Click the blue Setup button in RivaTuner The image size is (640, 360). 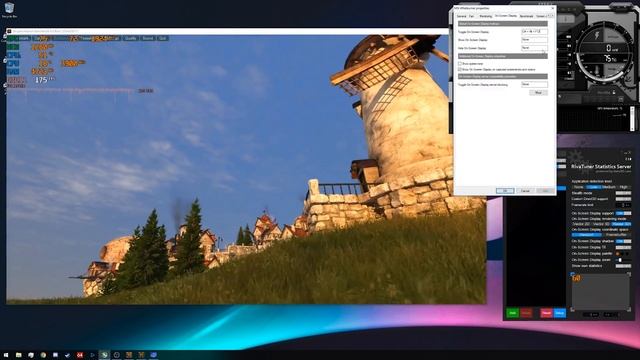tap(560, 313)
